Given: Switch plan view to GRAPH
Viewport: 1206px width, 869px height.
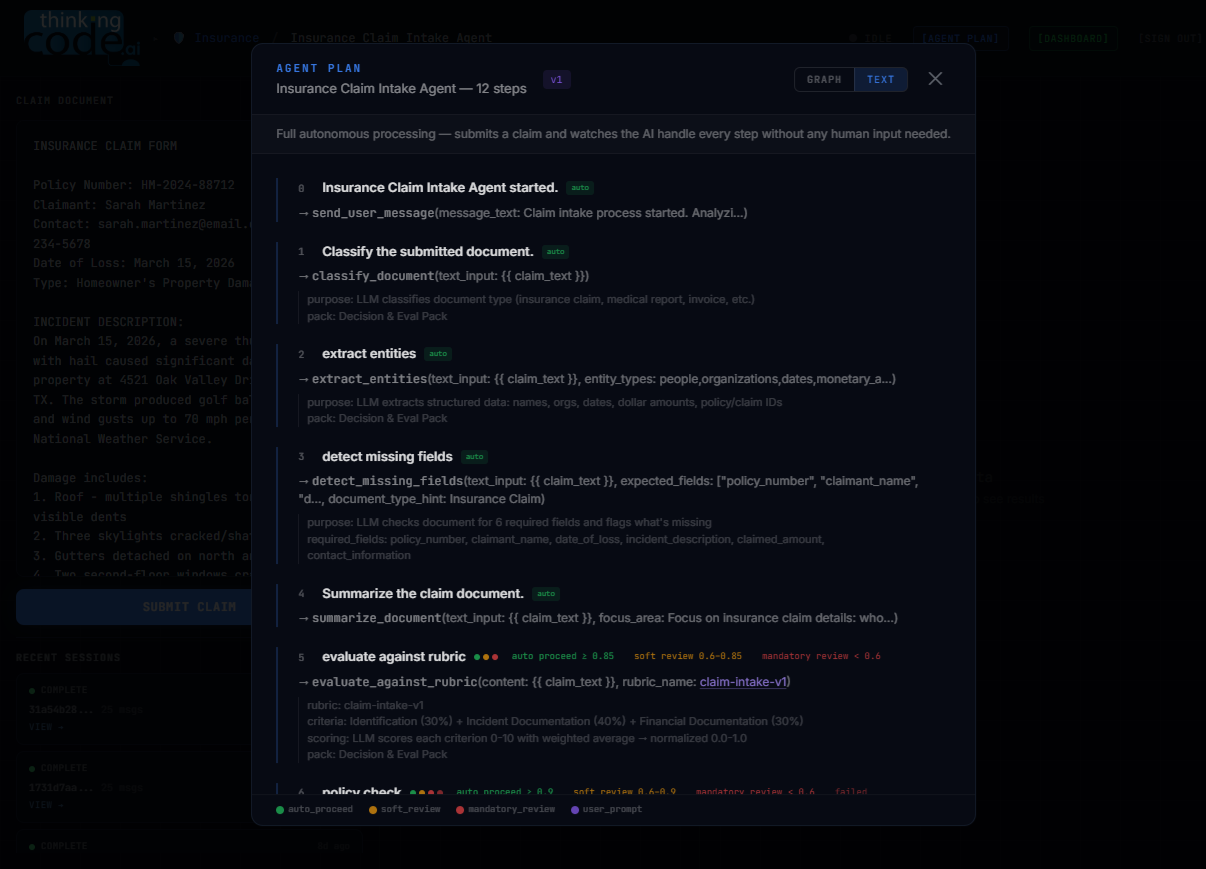Looking at the screenshot, I should 824,80.
